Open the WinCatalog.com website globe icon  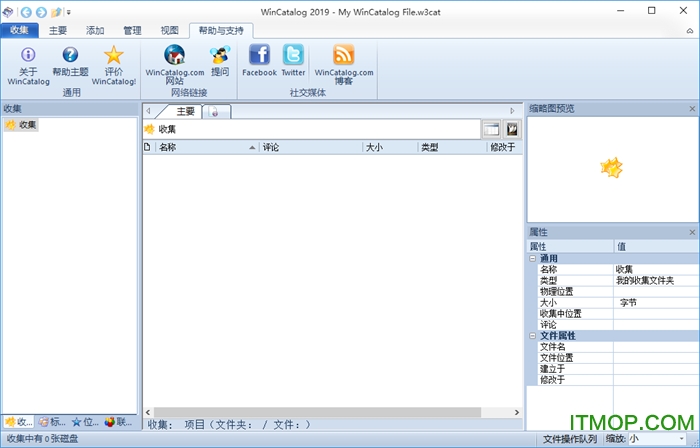pyautogui.click(x=175, y=55)
